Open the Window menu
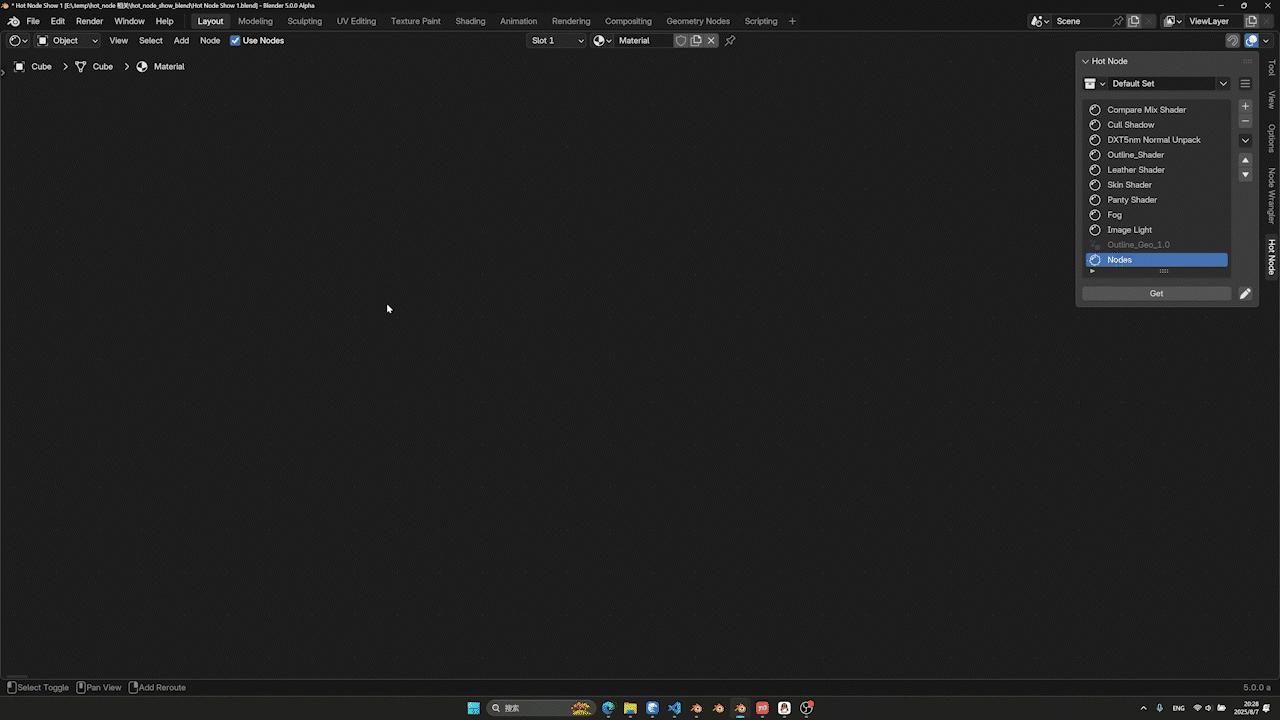The height and width of the screenshot is (720, 1280). coord(129,21)
